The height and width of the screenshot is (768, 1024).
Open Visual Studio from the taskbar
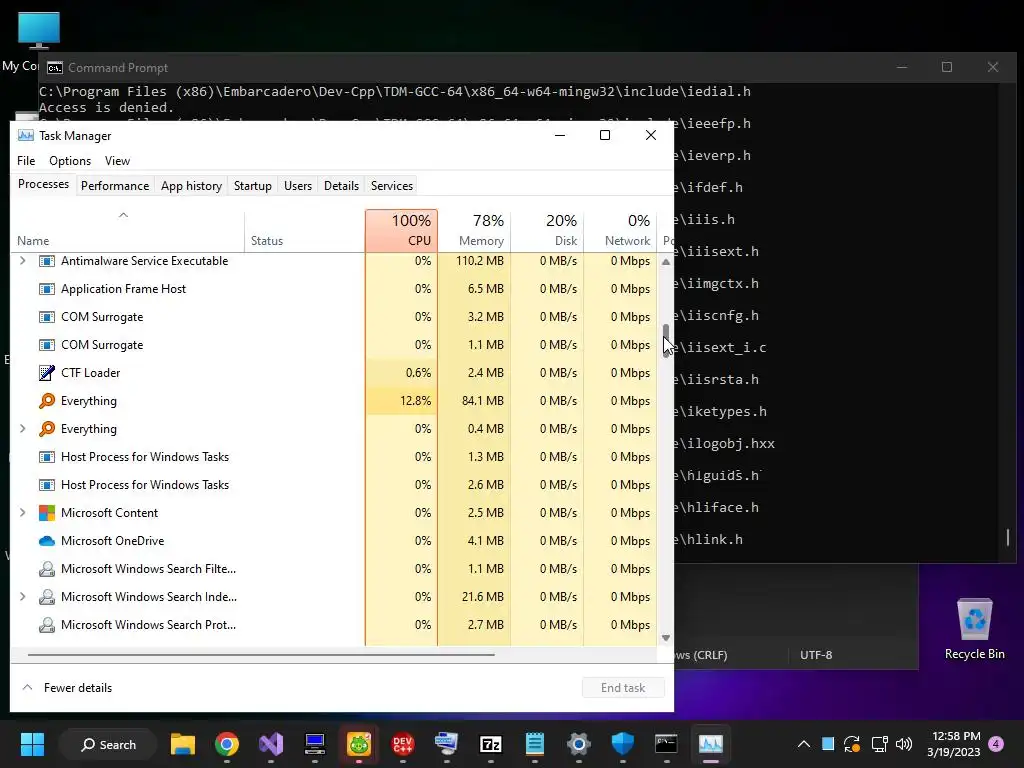[271, 744]
